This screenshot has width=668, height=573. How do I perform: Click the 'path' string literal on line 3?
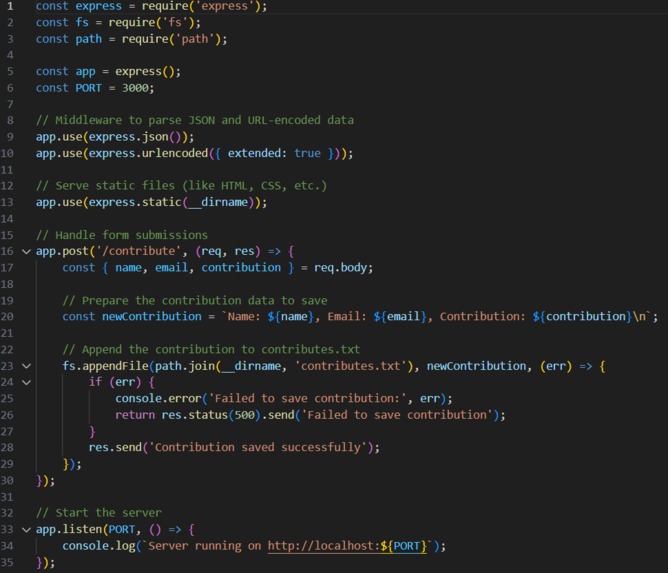pos(195,39)
